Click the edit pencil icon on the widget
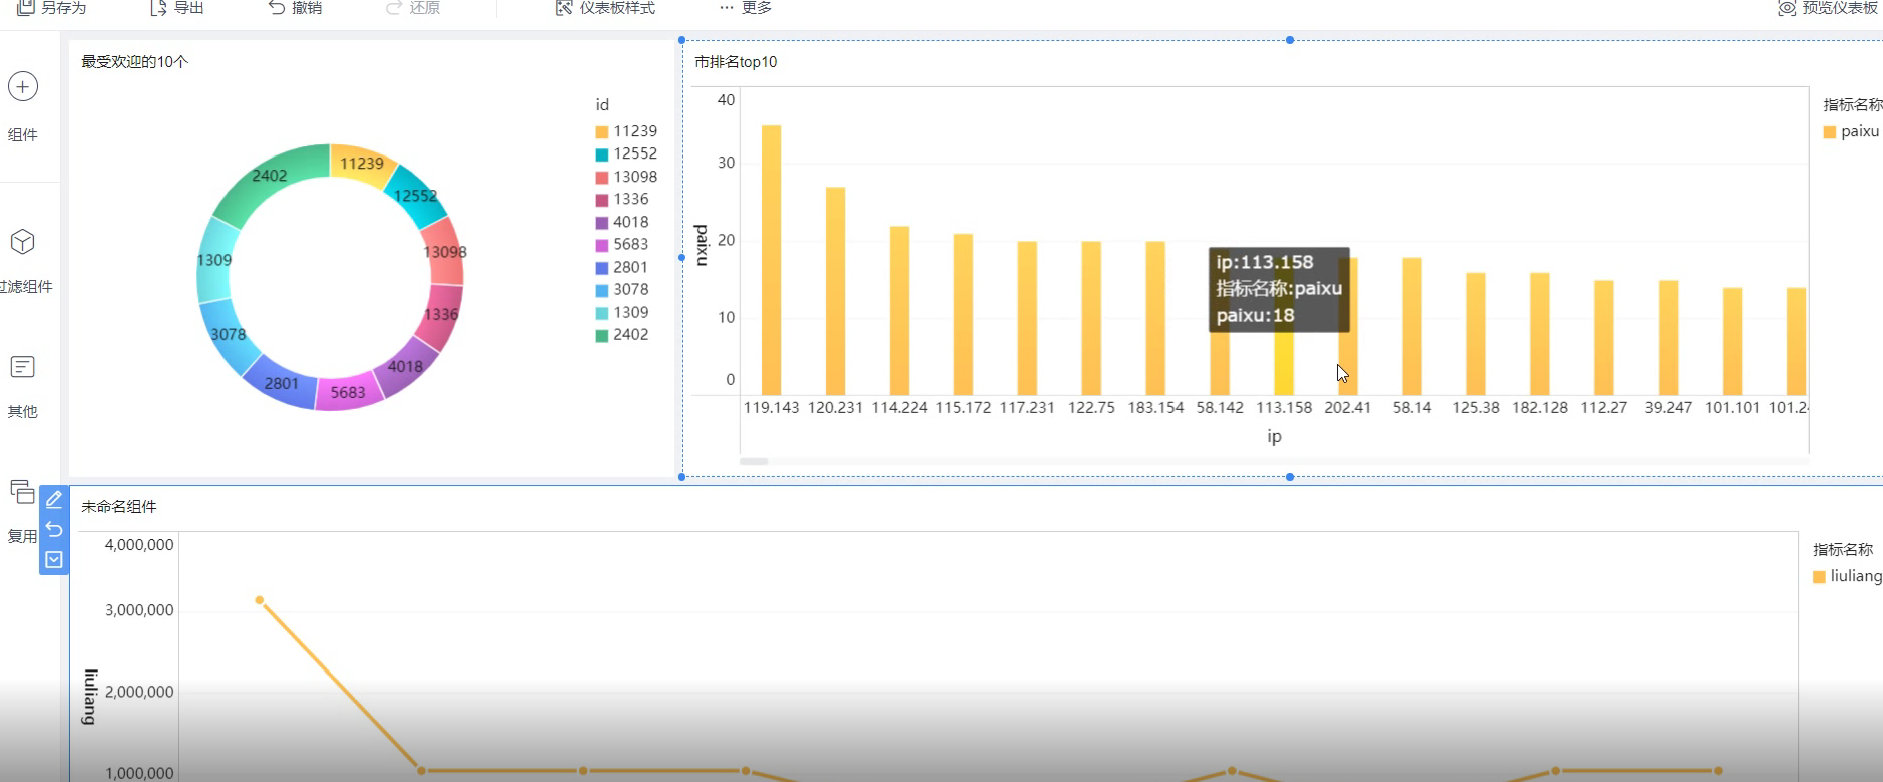This screenshot has height=782, width=1883. click(54, 500)
